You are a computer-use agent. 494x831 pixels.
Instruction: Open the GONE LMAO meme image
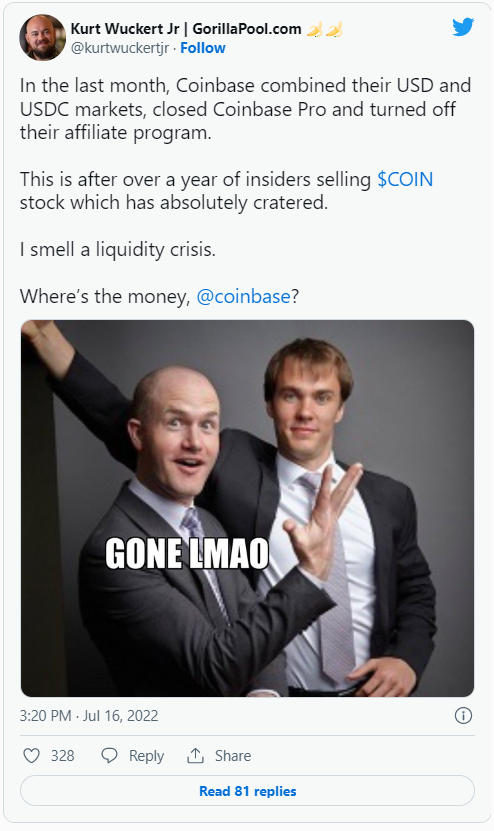247,508
